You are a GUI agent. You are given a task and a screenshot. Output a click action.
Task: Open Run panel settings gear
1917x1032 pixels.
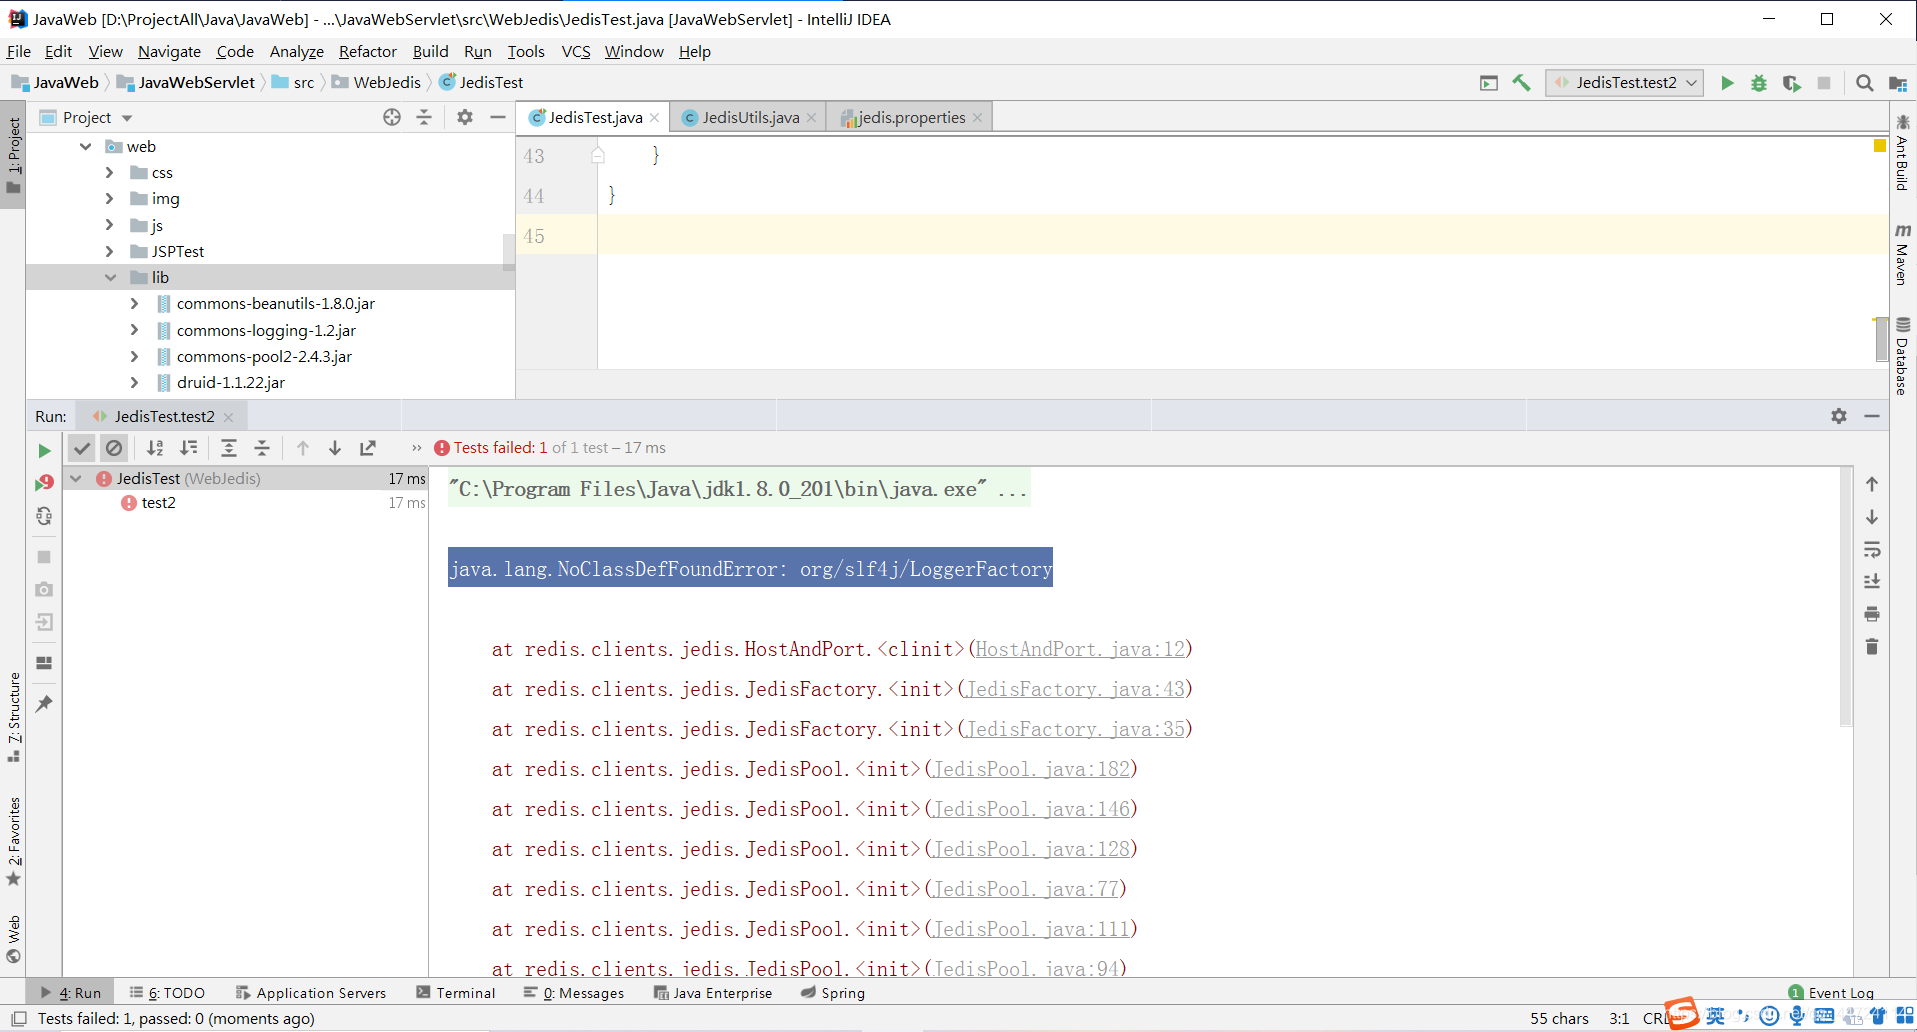click(1839, 416)
